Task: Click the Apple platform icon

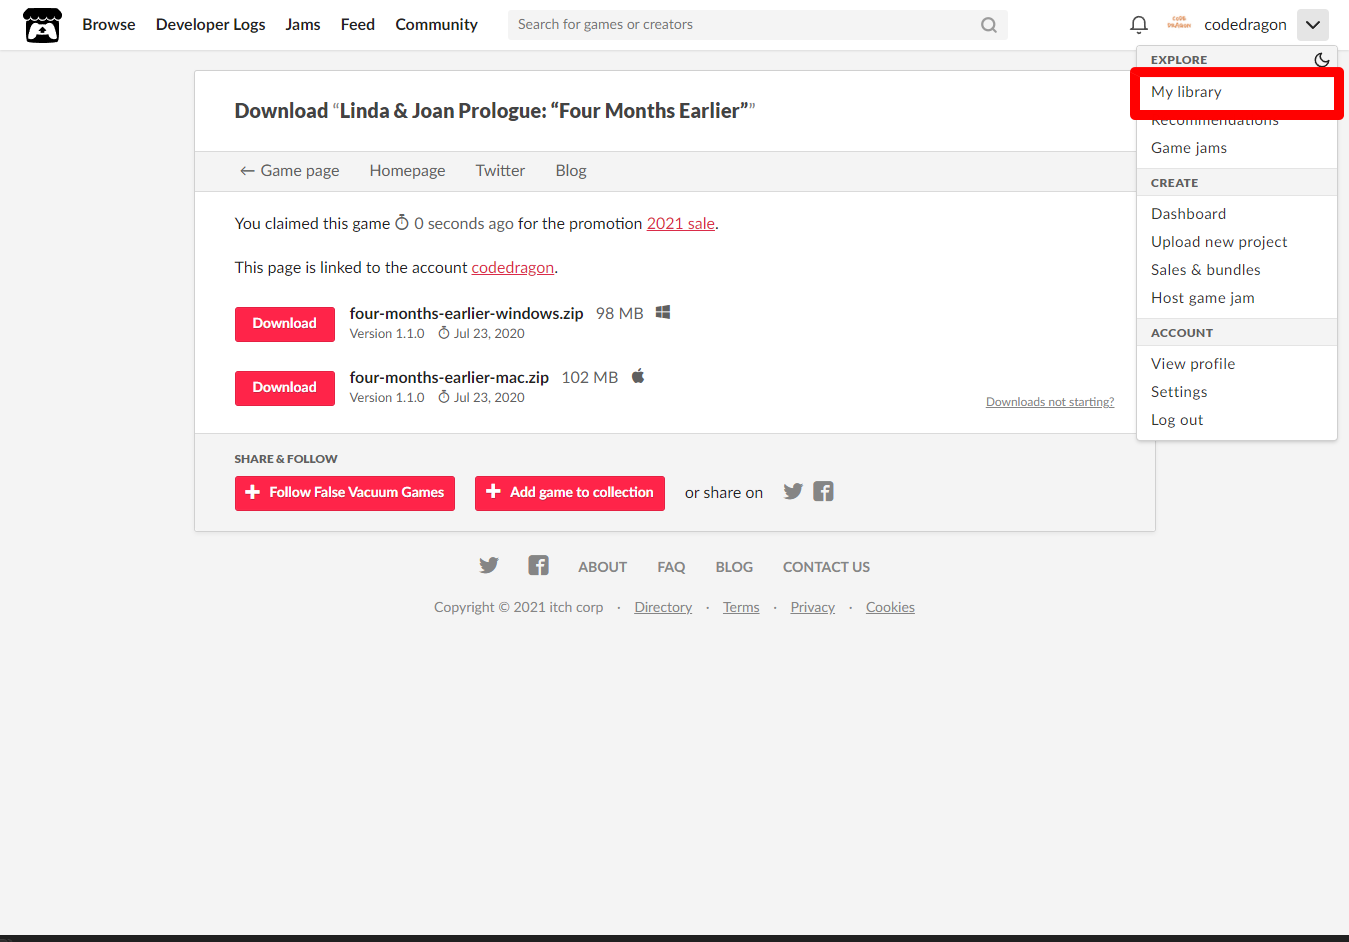Action: pos(638,377)
